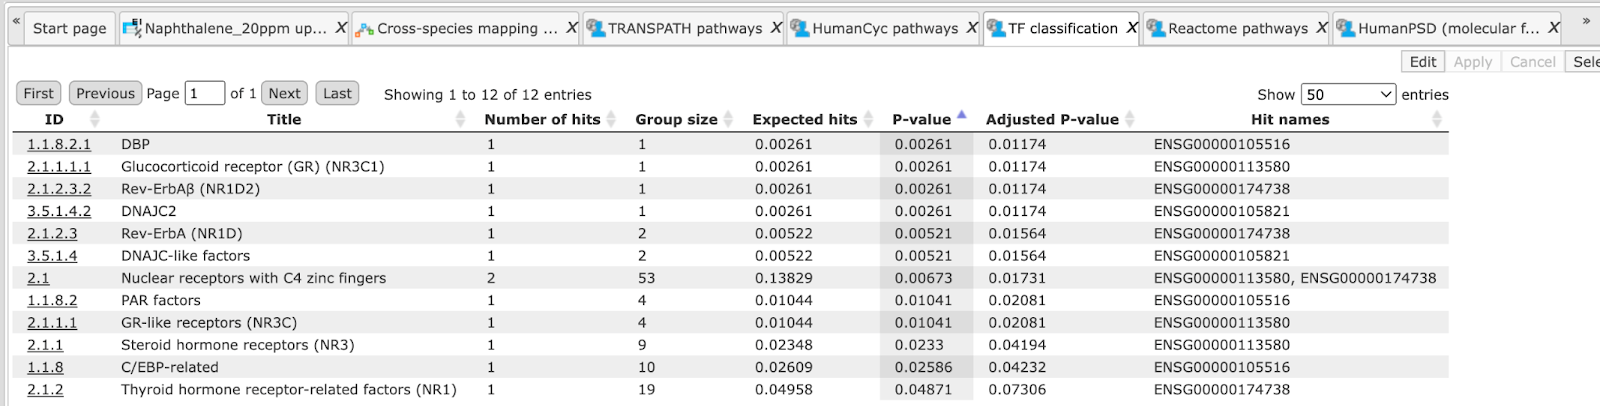1600x406 pixels.
Task: Focus the Page number input field
Action: pyautogui.click(x=204, y=93)
